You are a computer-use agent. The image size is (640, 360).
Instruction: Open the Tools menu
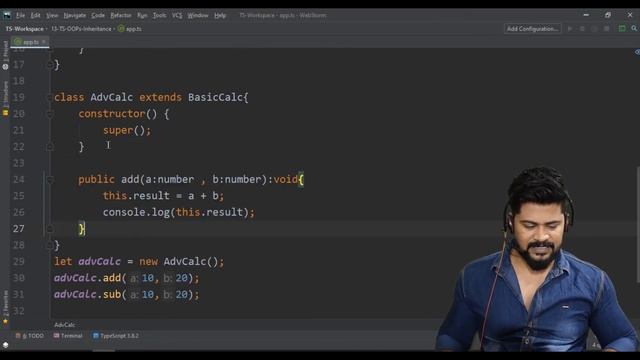159,16
